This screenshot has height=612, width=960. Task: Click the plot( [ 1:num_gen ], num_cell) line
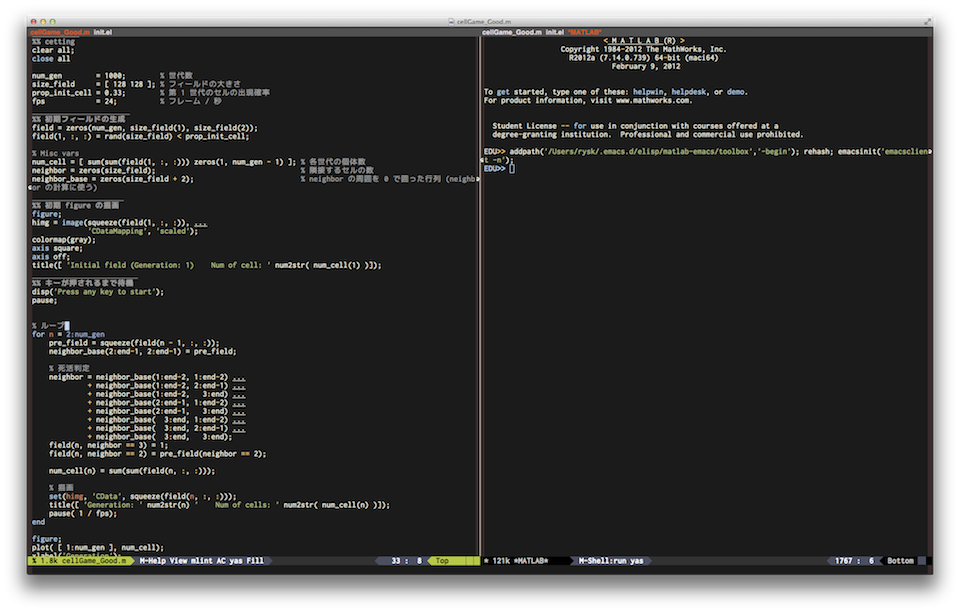tap(98, 548)
